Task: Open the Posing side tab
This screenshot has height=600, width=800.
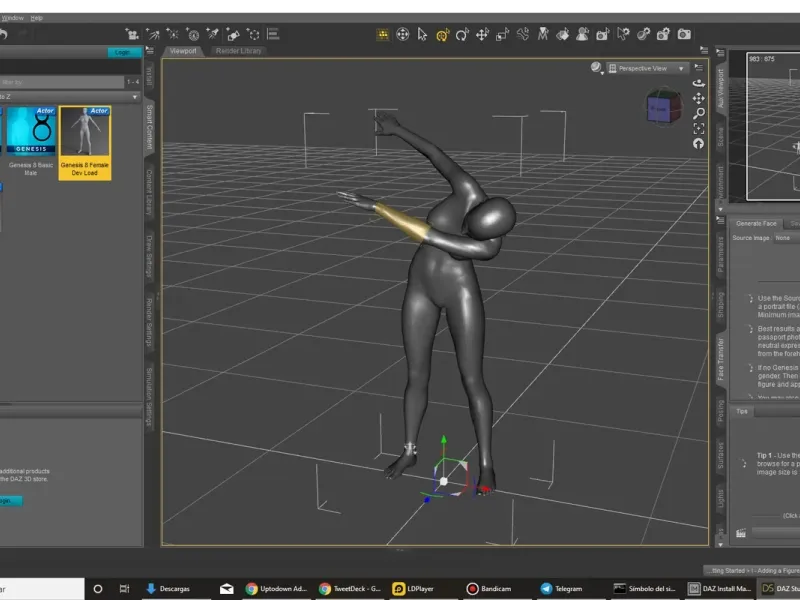Action: [721, 411]
